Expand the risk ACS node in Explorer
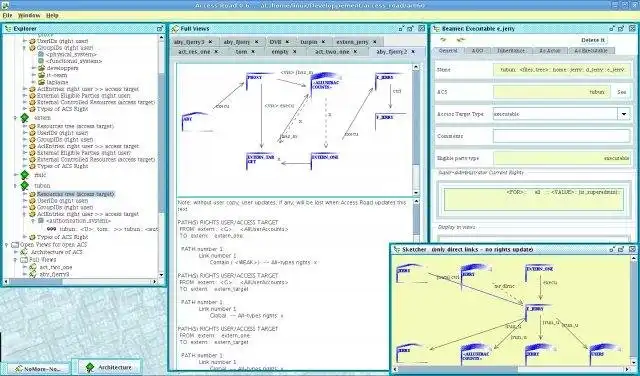 [x=16, y=175]
